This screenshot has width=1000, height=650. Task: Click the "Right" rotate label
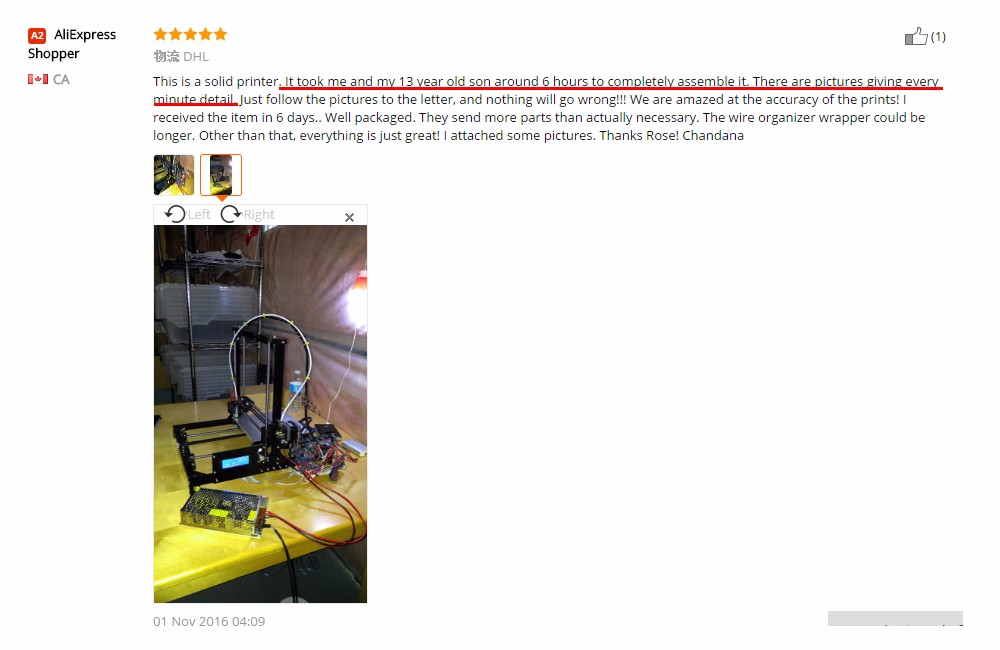coord(258,215)
